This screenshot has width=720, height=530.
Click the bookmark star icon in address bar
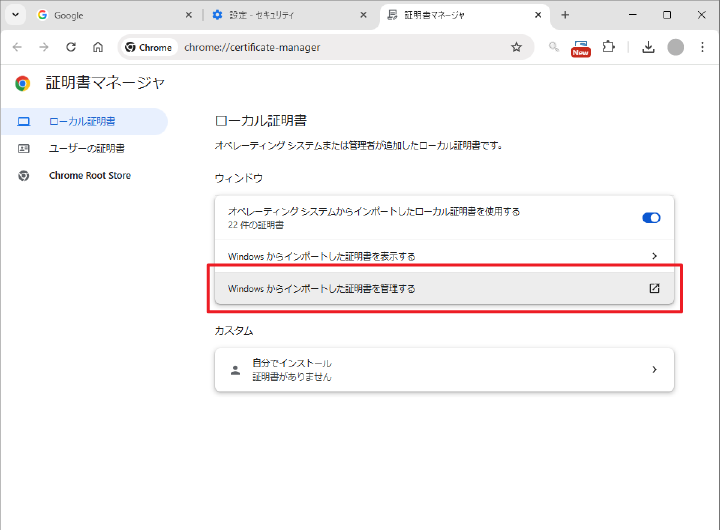[516, 47]
